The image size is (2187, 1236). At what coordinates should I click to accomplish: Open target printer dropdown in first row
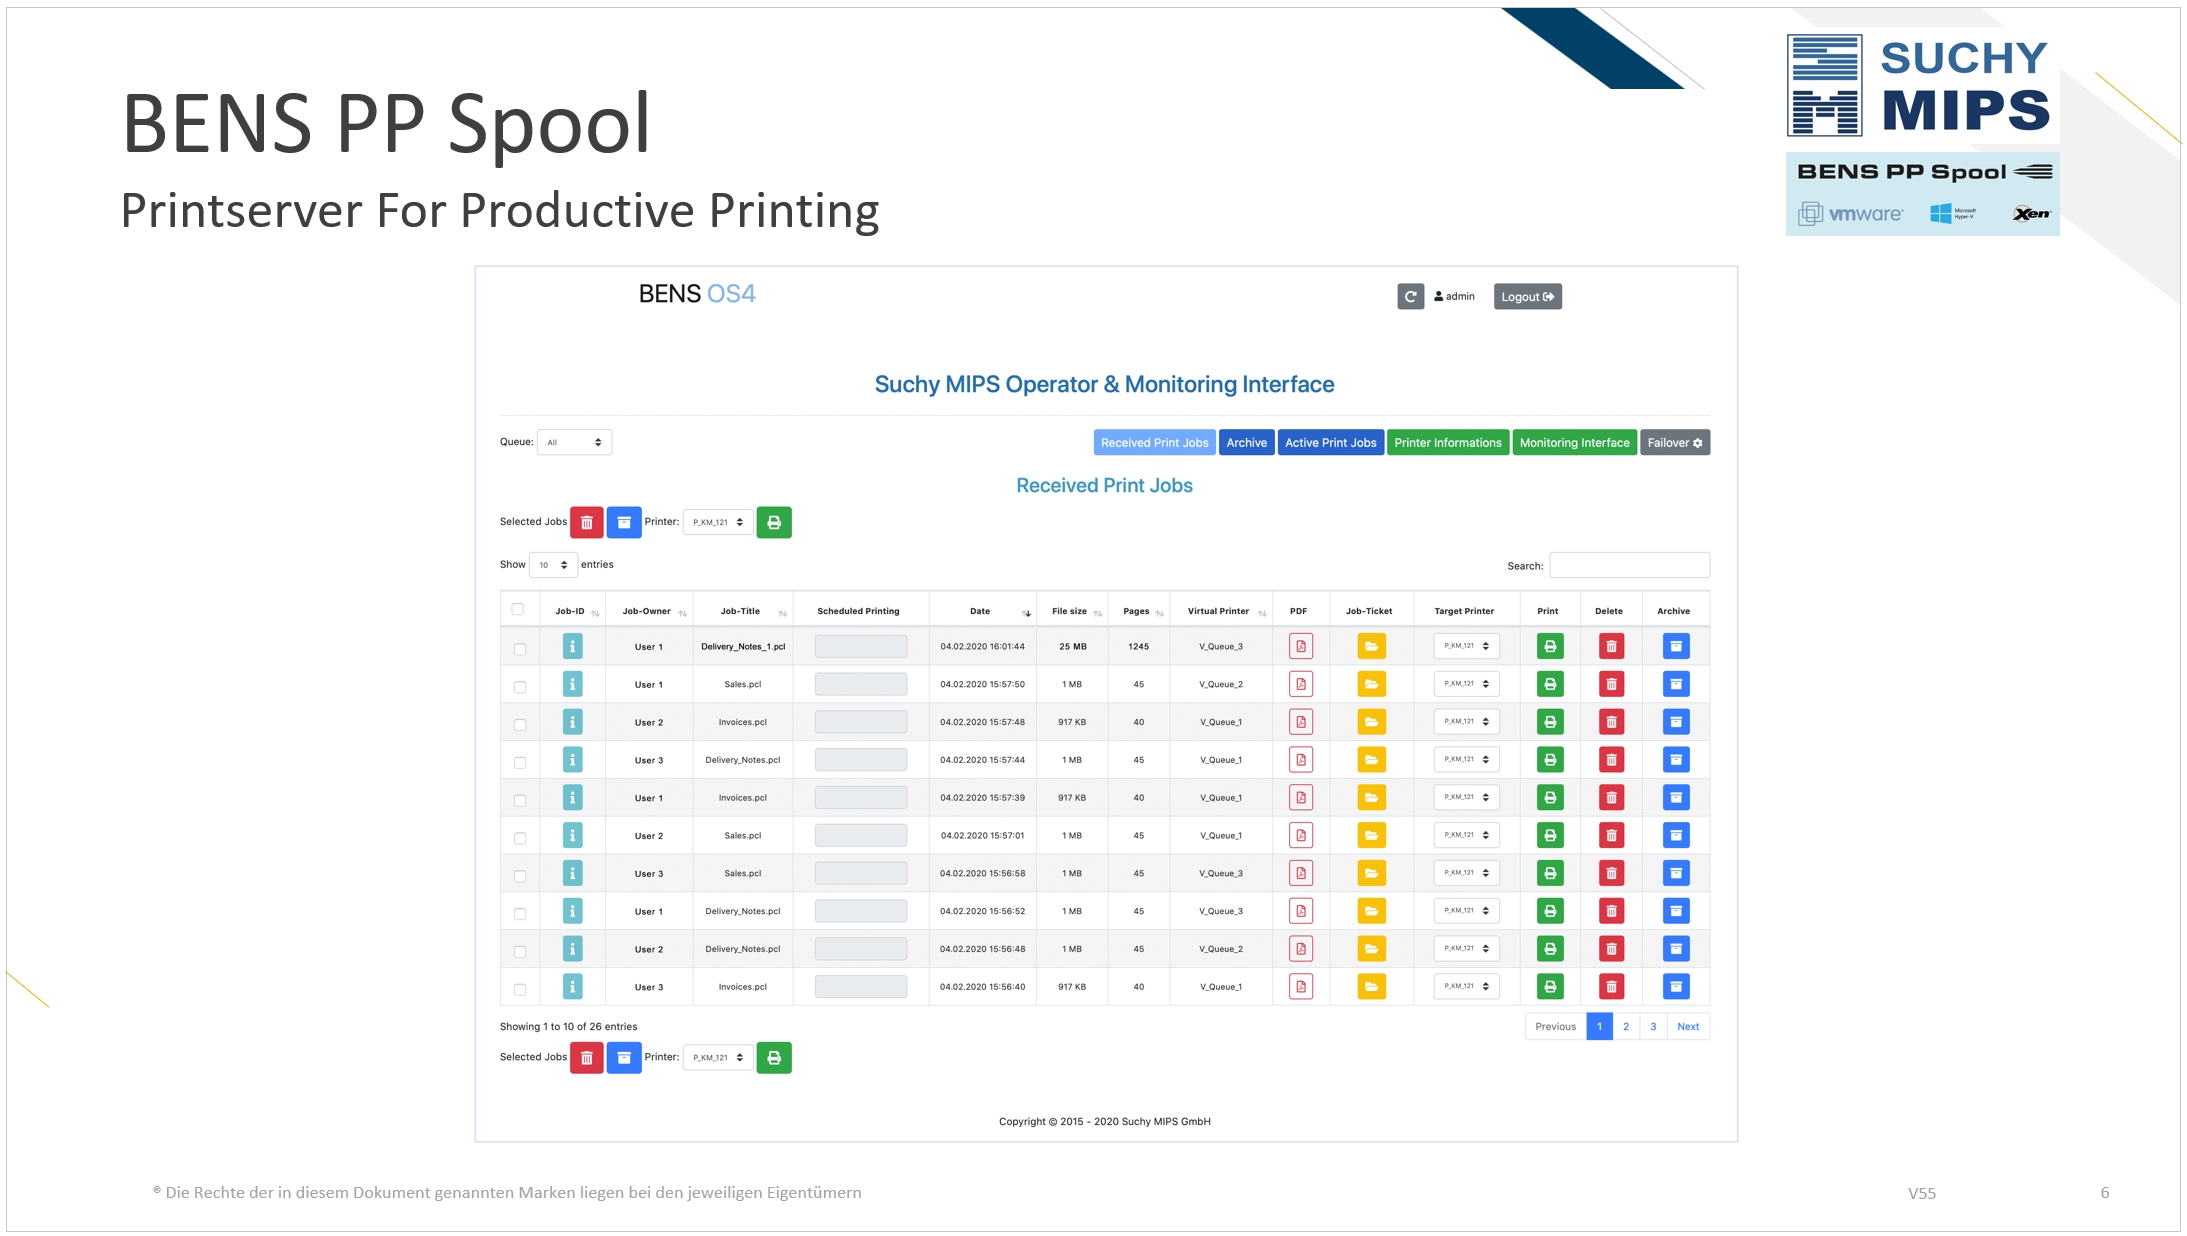click(1466, 646)
